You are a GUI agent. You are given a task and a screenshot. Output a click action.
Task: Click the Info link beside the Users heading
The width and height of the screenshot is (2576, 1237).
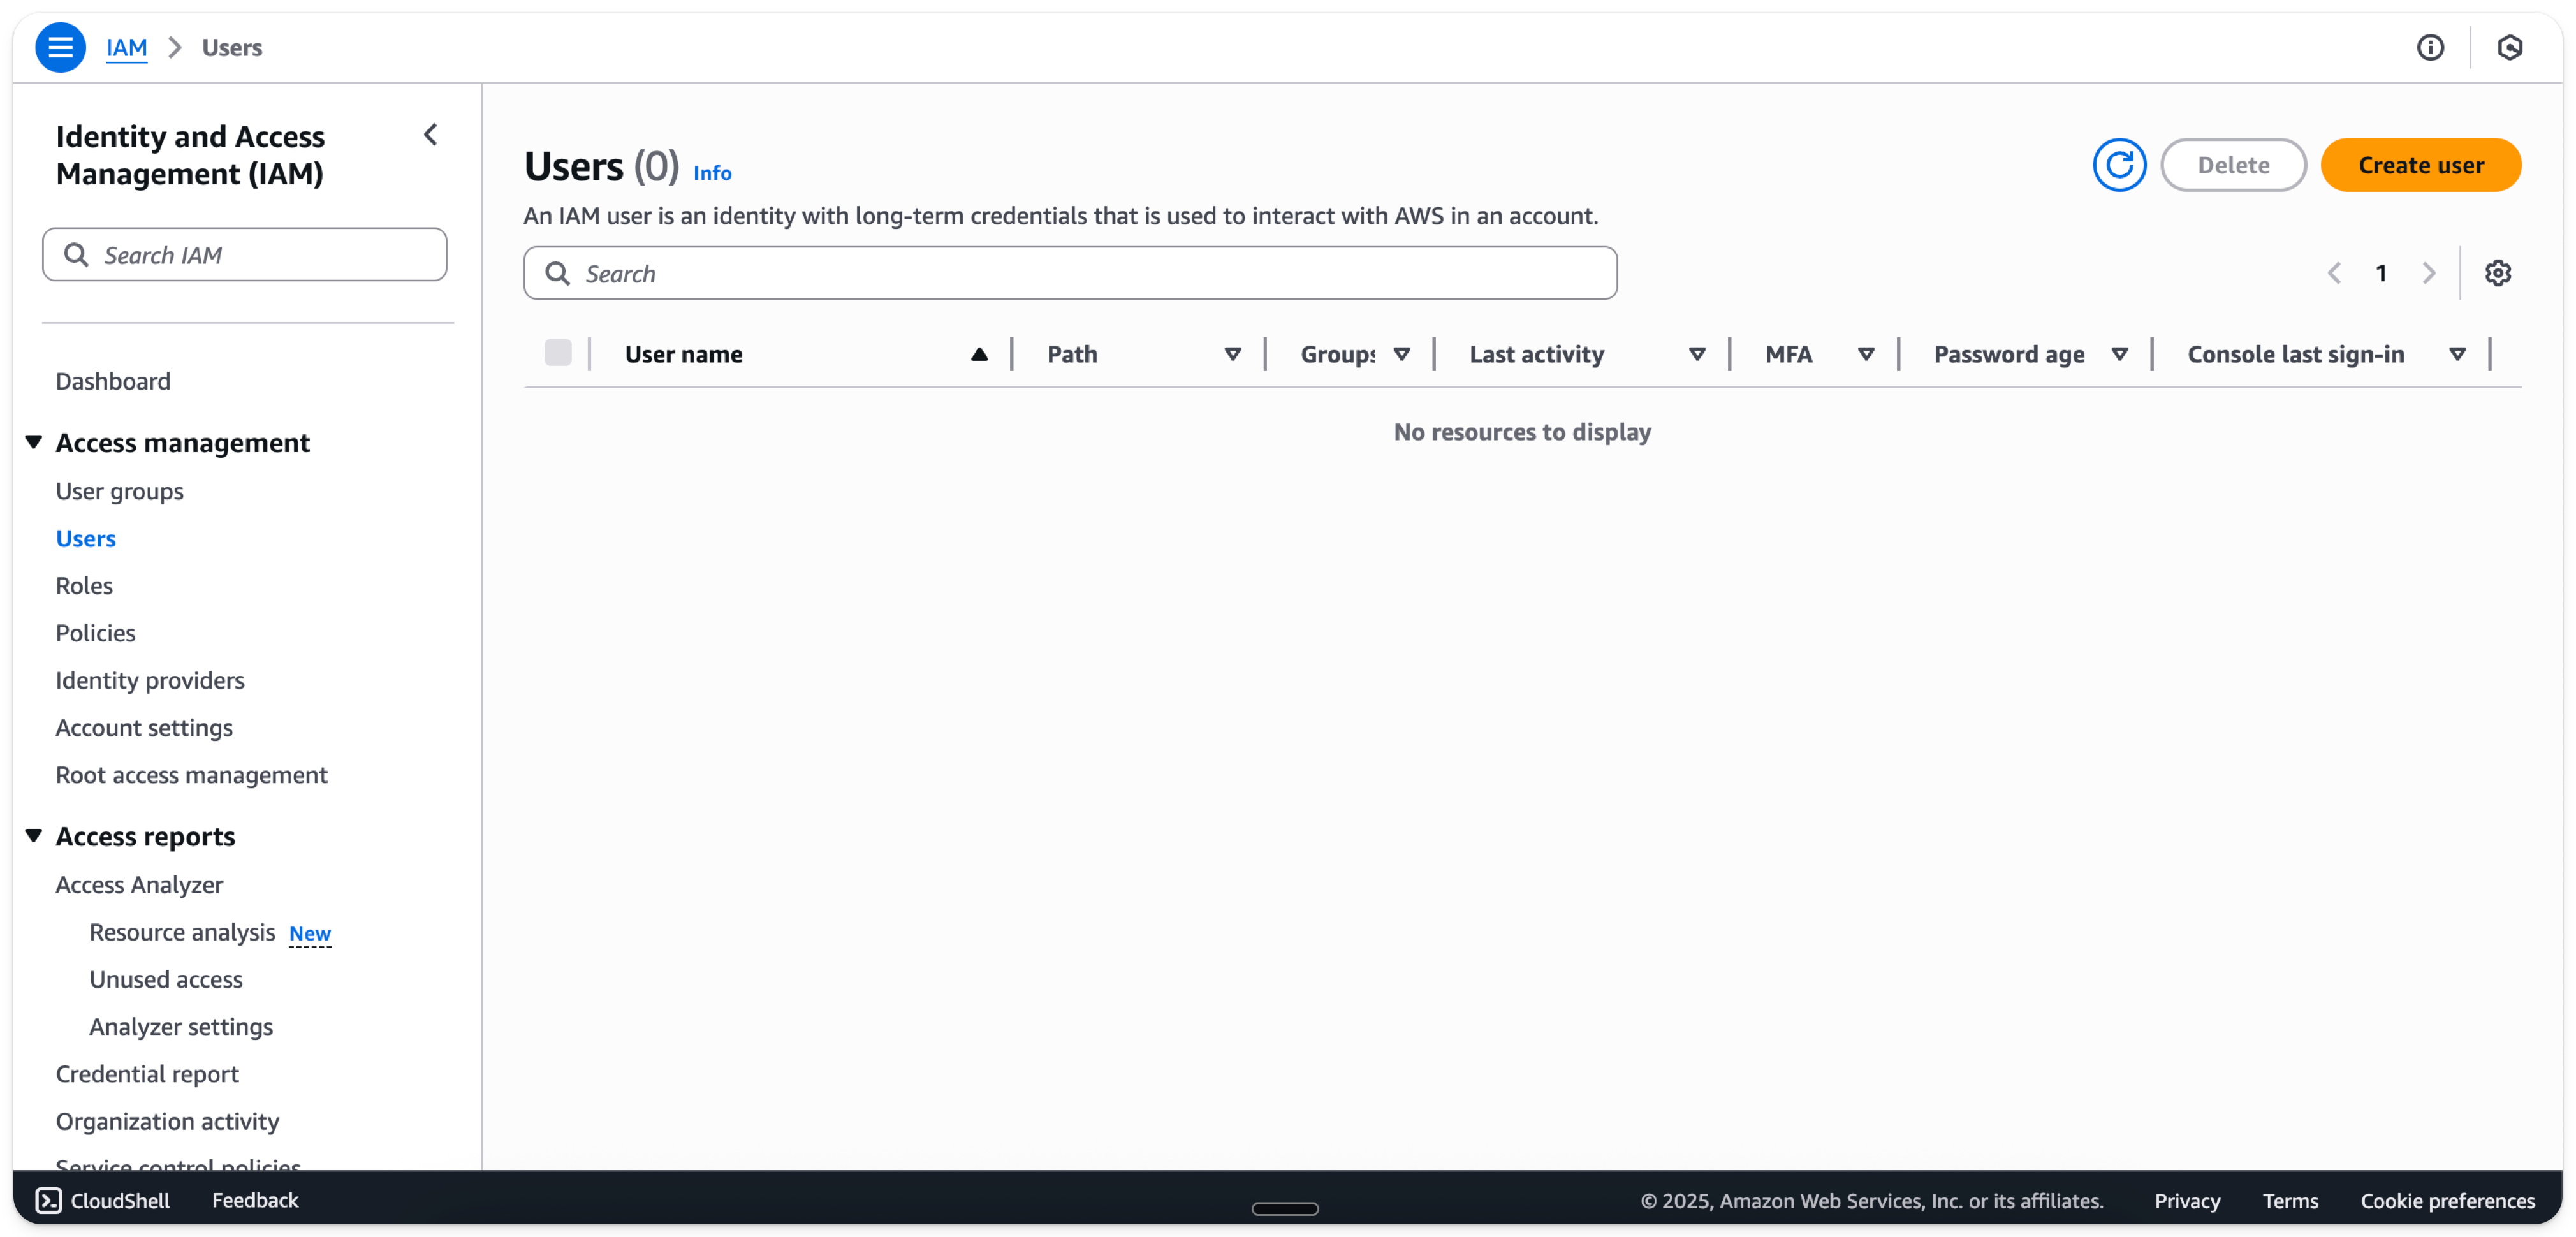(712, 172)
